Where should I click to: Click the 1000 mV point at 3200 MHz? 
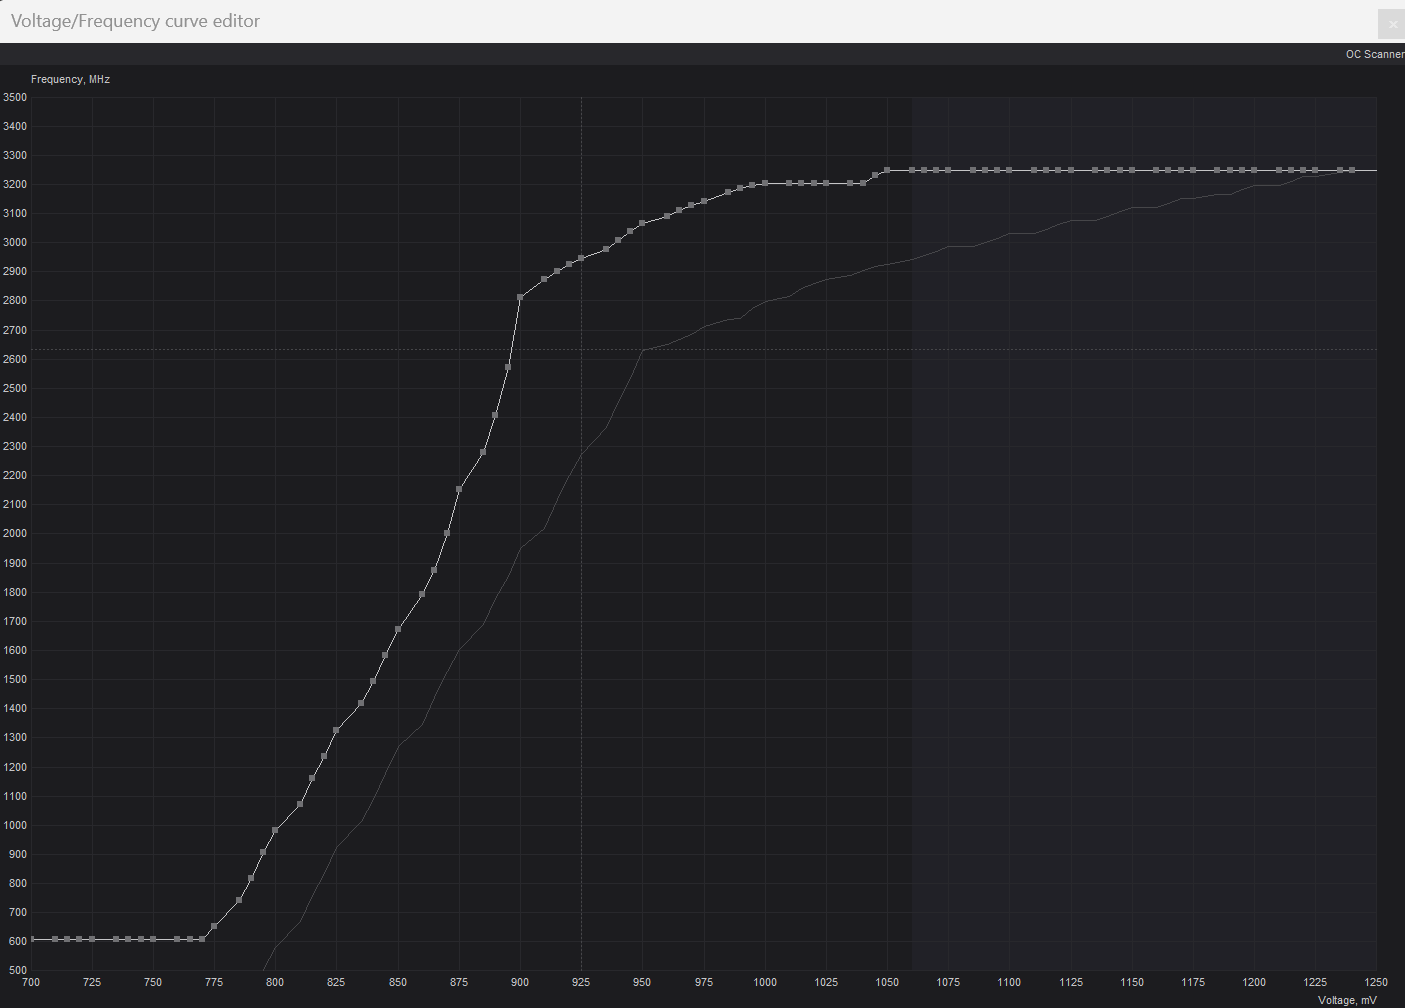click(765, 183)
